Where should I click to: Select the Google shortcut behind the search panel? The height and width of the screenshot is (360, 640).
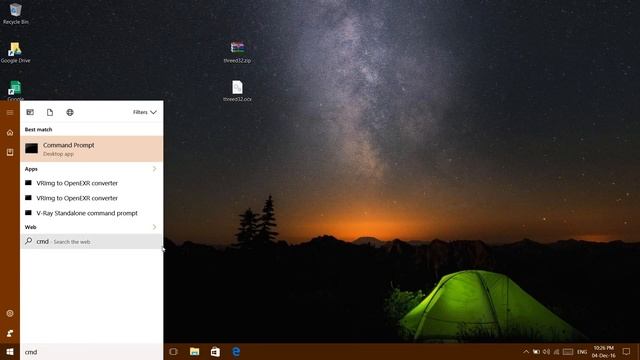point(15,91)
